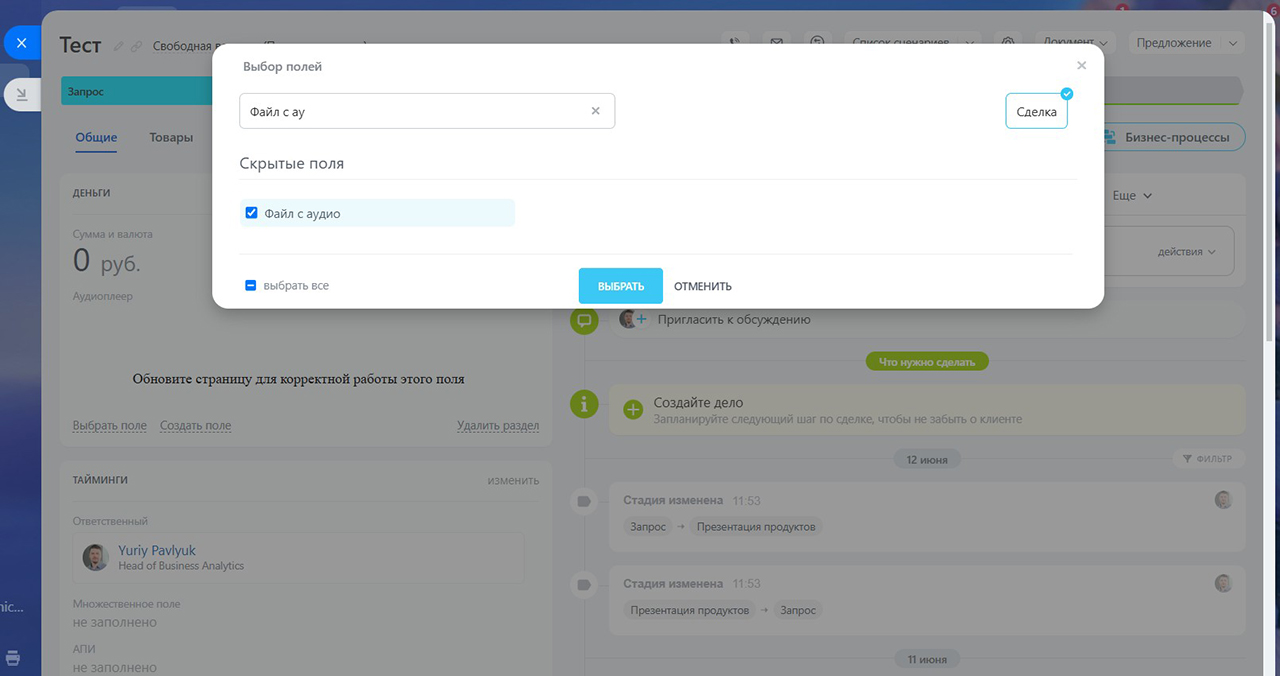Click the collapse arrow icon in left sidebar
Image resolution: width=1280 pixels, height=676 pixels.
click(22, 93)
